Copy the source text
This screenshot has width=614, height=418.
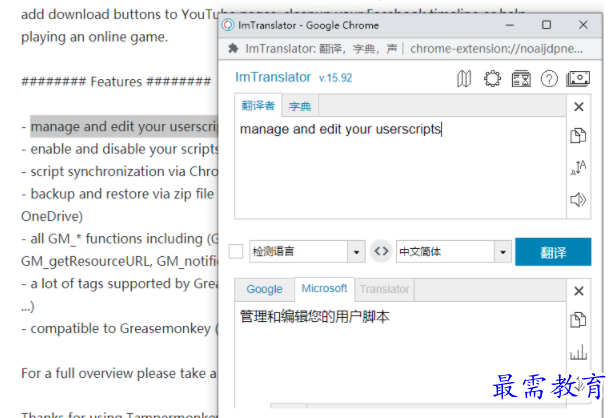pos(578,136)
